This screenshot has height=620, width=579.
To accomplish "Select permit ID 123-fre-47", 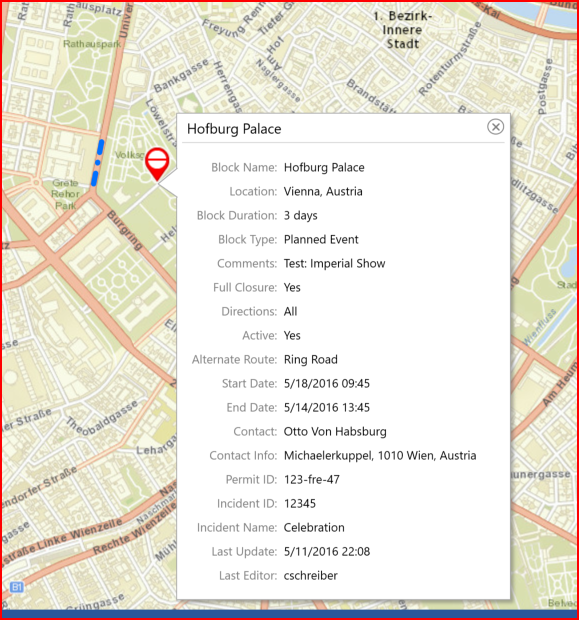I will (x=312, y=480).
